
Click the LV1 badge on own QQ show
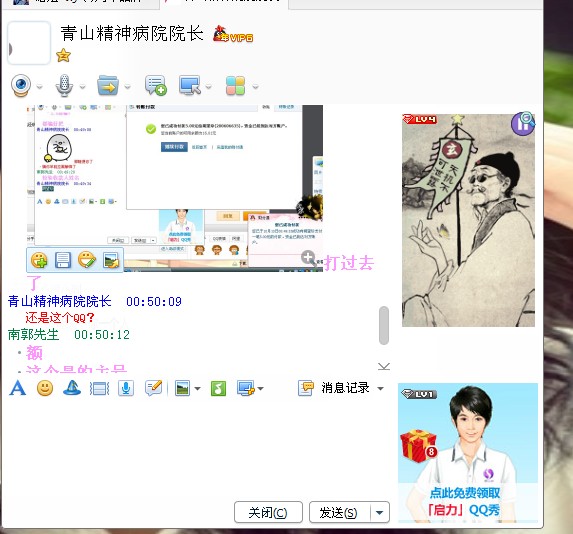419,394
